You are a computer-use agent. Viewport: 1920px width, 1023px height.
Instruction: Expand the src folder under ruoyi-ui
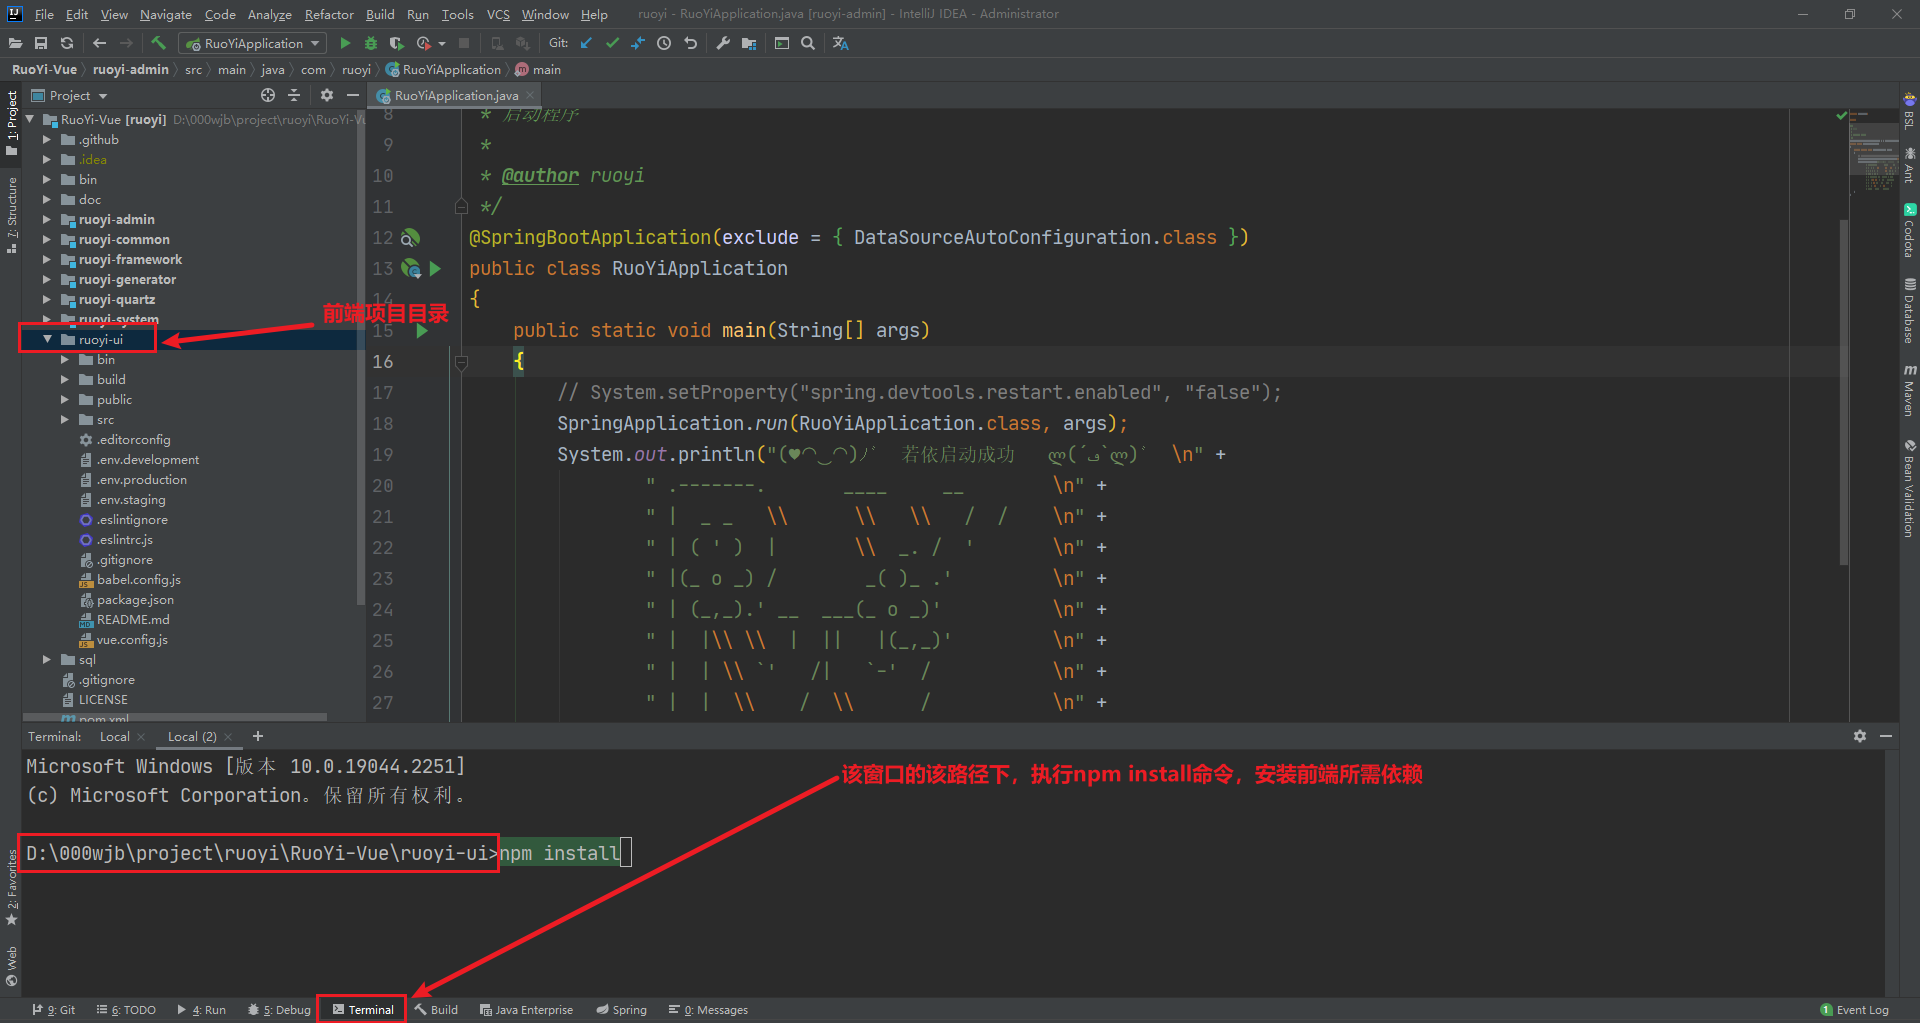pos(64,419)
